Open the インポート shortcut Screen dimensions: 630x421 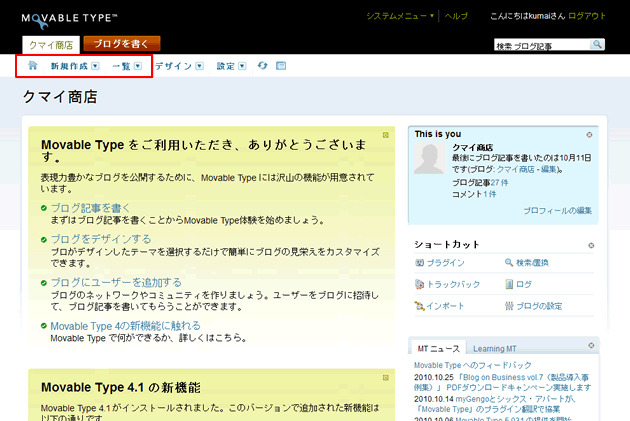(x=440, y=306)
